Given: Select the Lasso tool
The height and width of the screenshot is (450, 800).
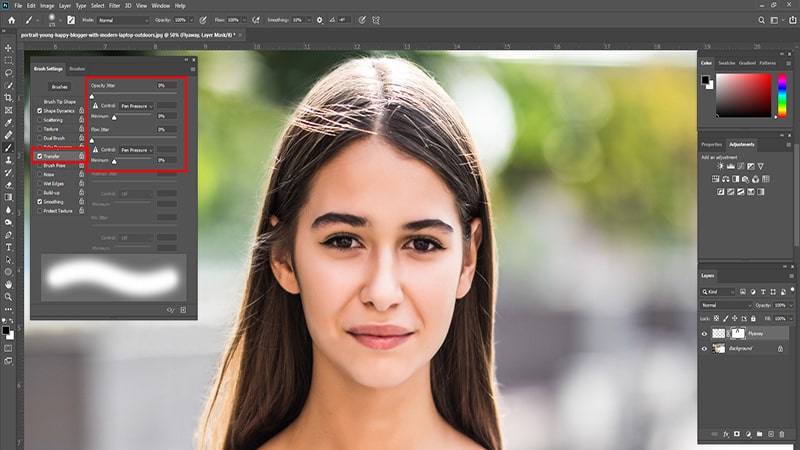Looking at the screenshot, I should pyautogui.click(x=8, y=73).
